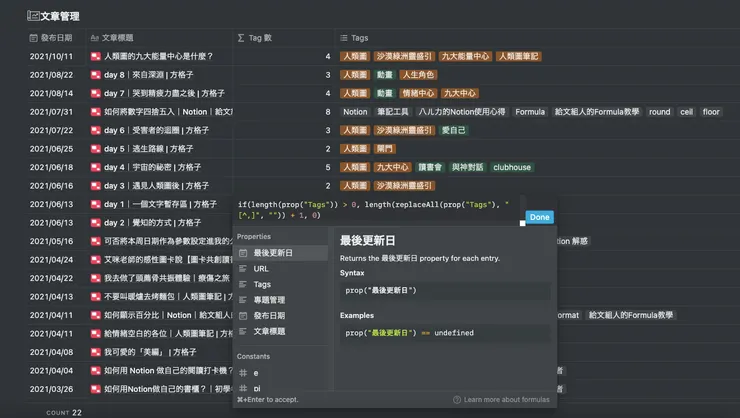Click the hash icon beside constant e
The image size is (740, 418).
[243, 373]
